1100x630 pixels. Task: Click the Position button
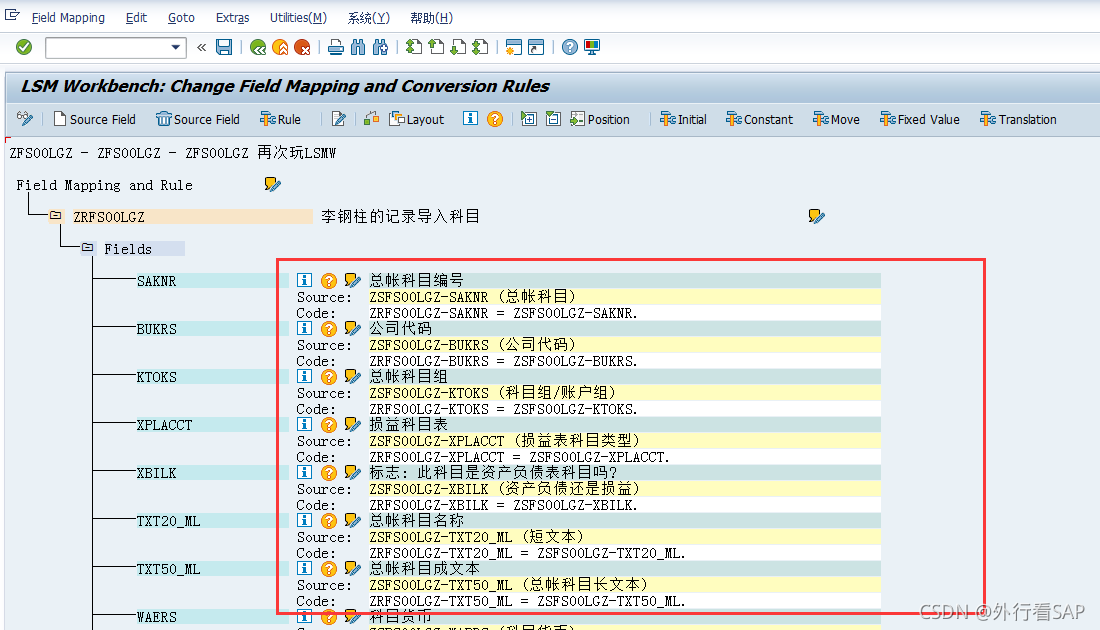[600, 119]
